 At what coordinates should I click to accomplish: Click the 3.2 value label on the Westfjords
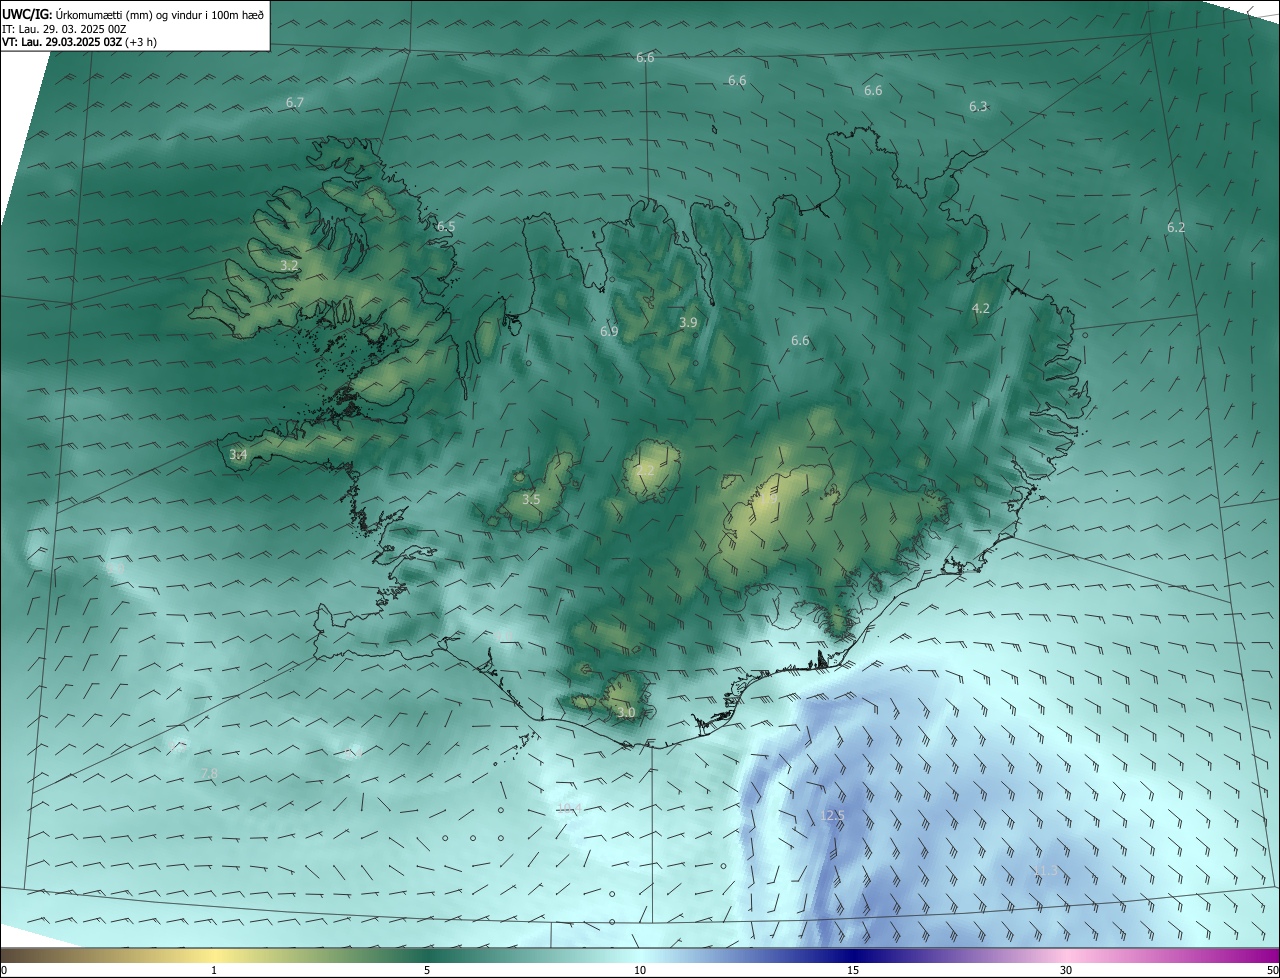click(289, 265)
